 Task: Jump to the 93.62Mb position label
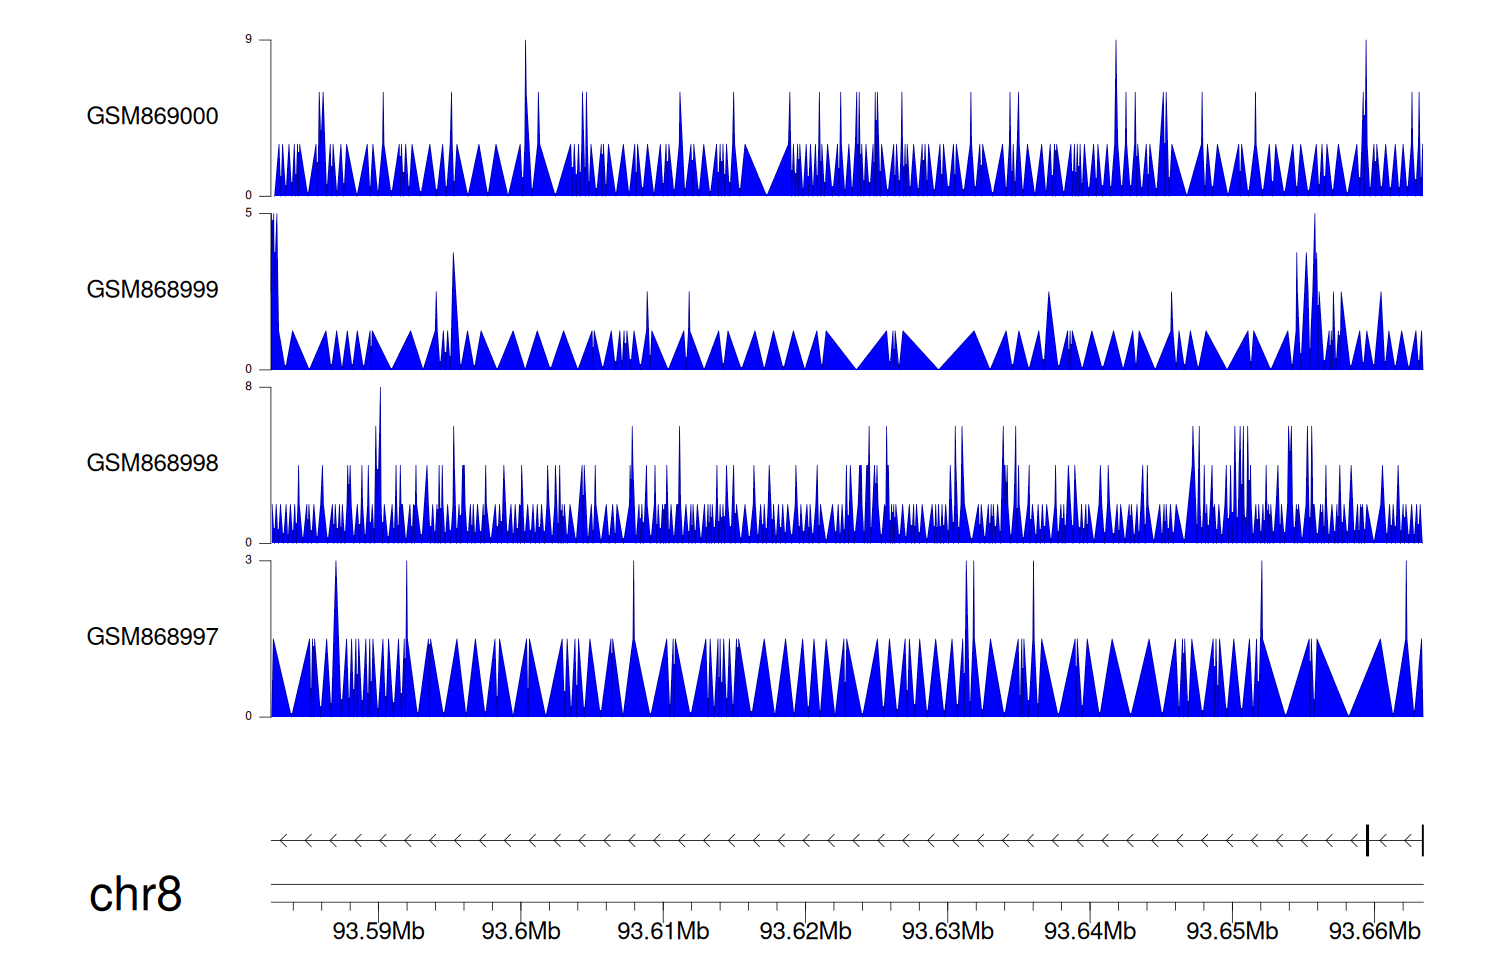[x=805, y=931]
